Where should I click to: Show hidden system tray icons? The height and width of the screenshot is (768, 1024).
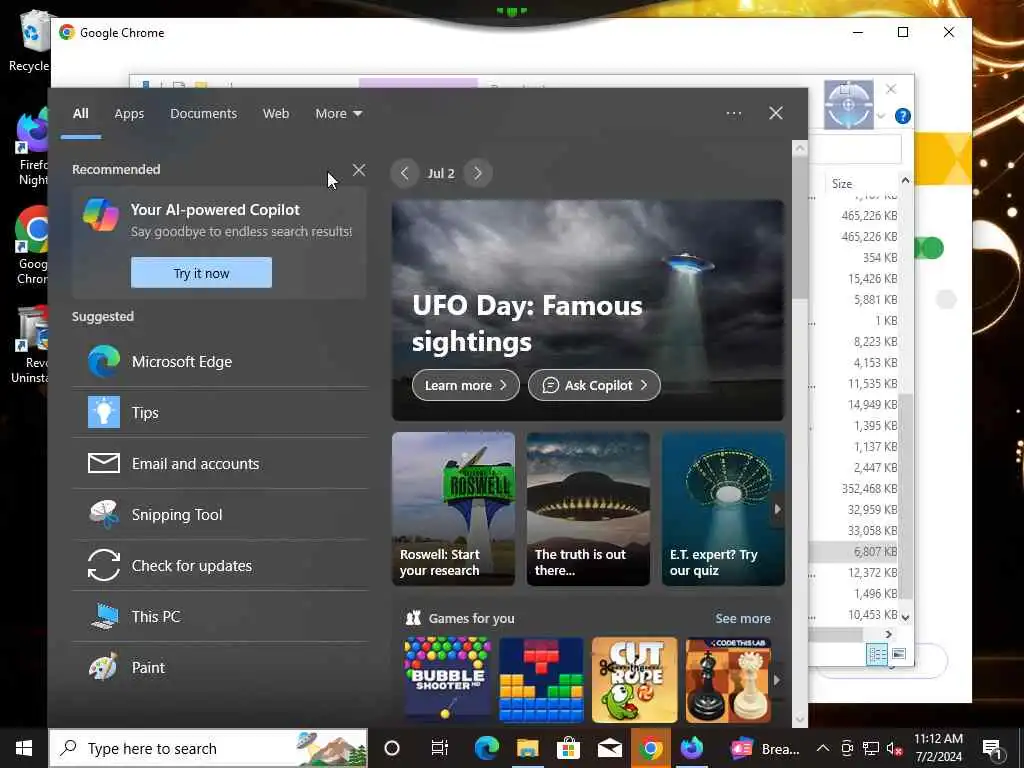point(823,748)
